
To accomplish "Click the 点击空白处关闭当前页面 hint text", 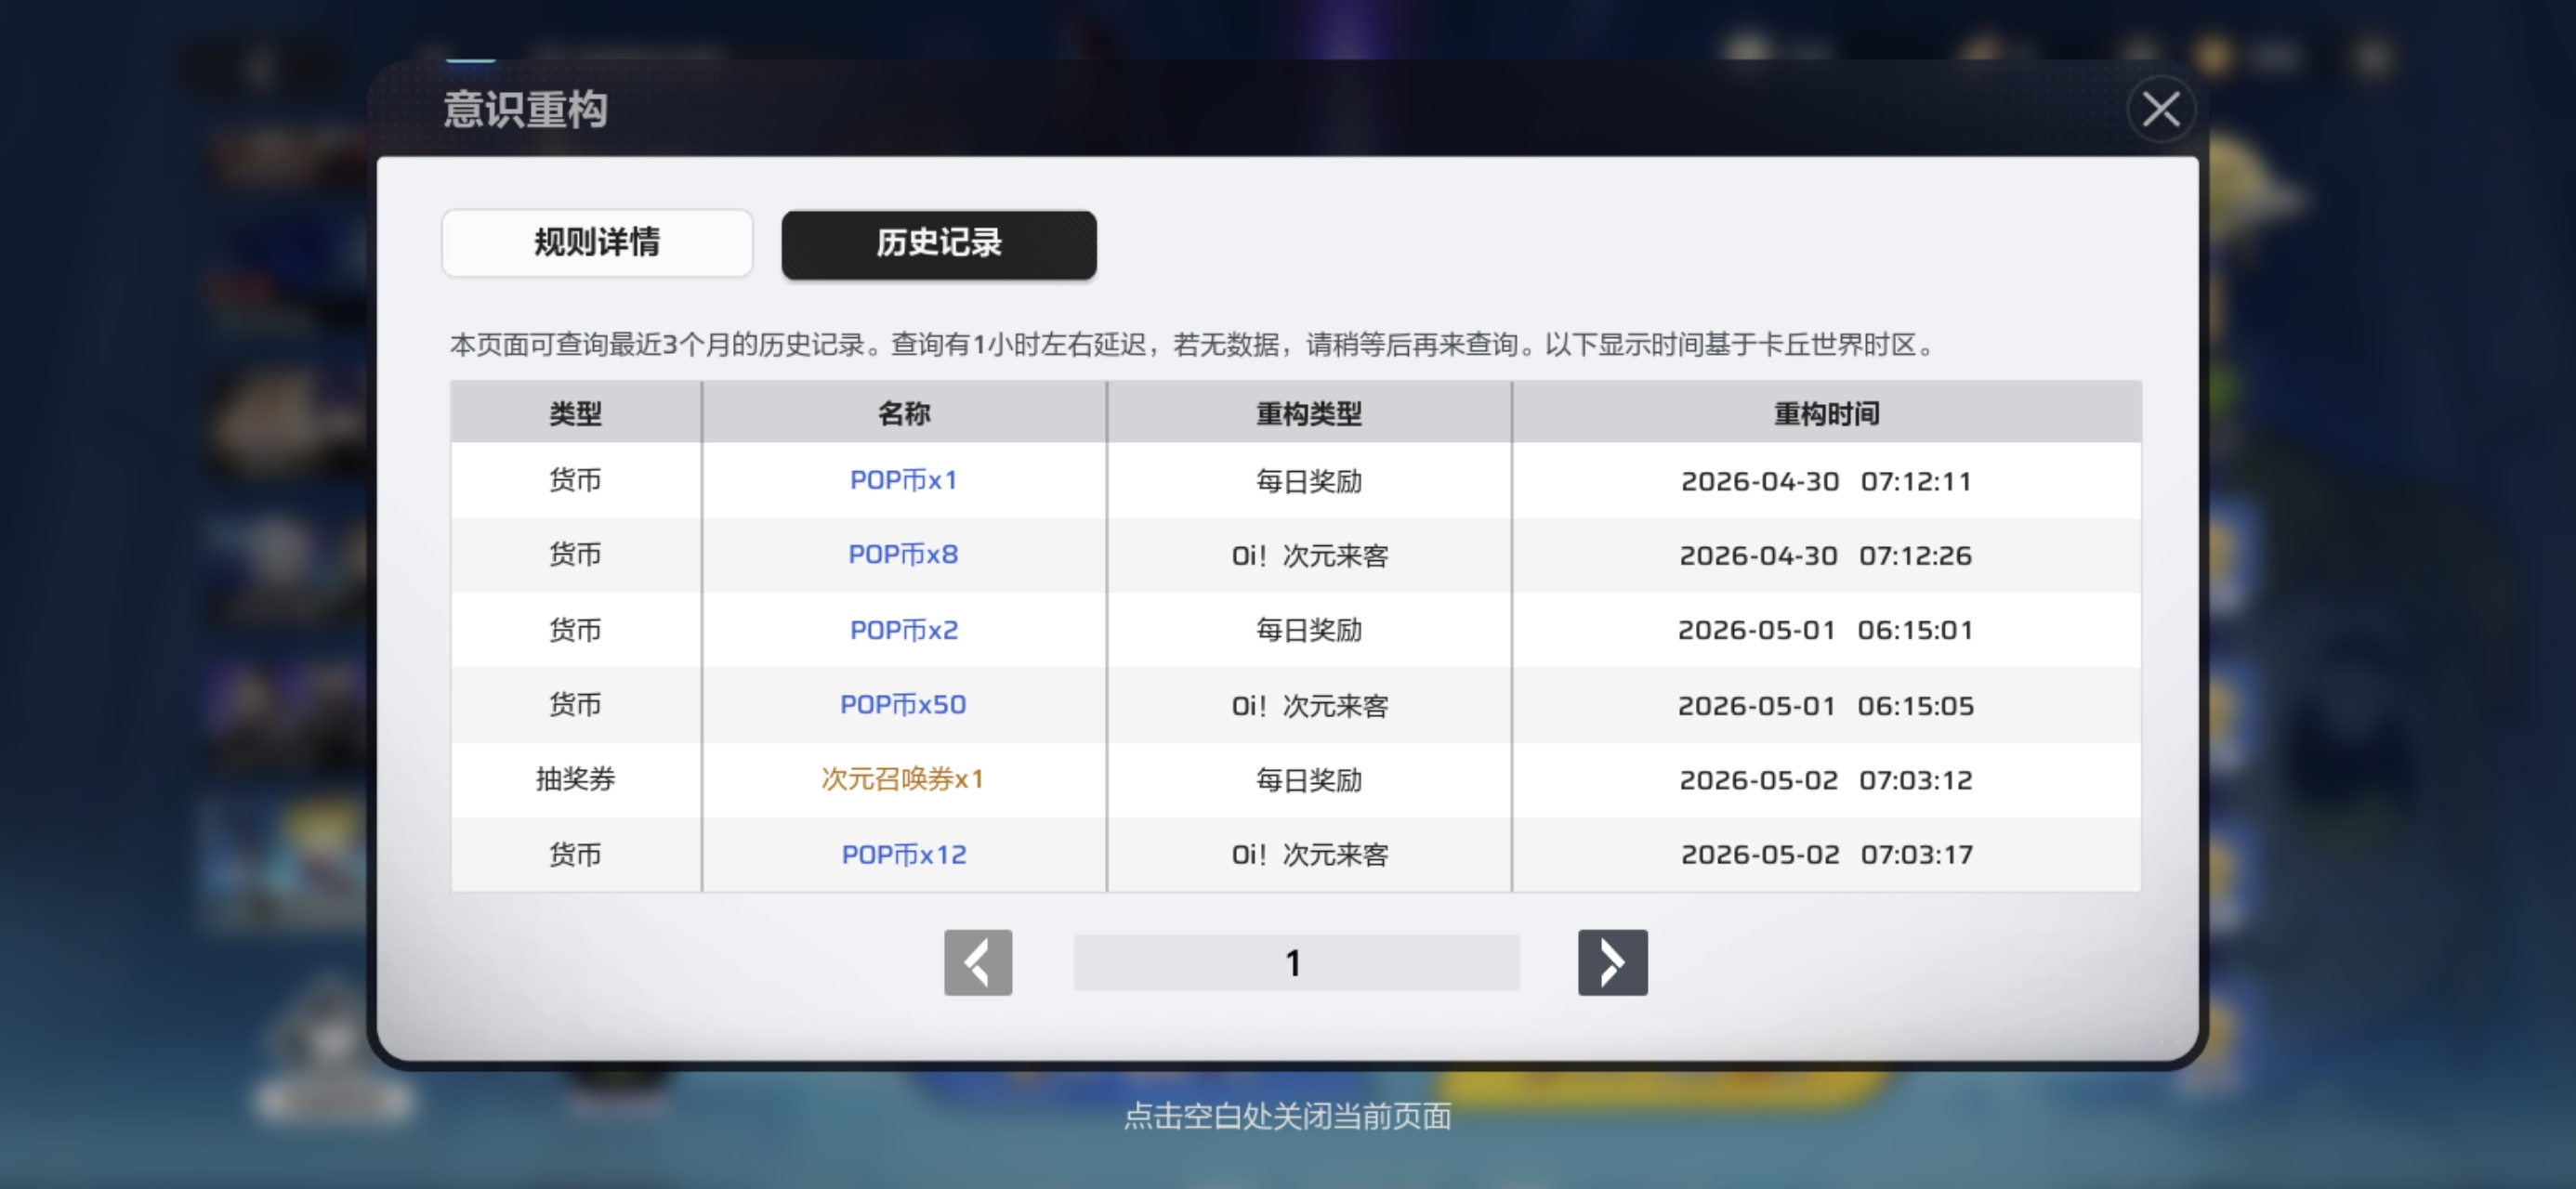I will click(x=1287, y=1115).
